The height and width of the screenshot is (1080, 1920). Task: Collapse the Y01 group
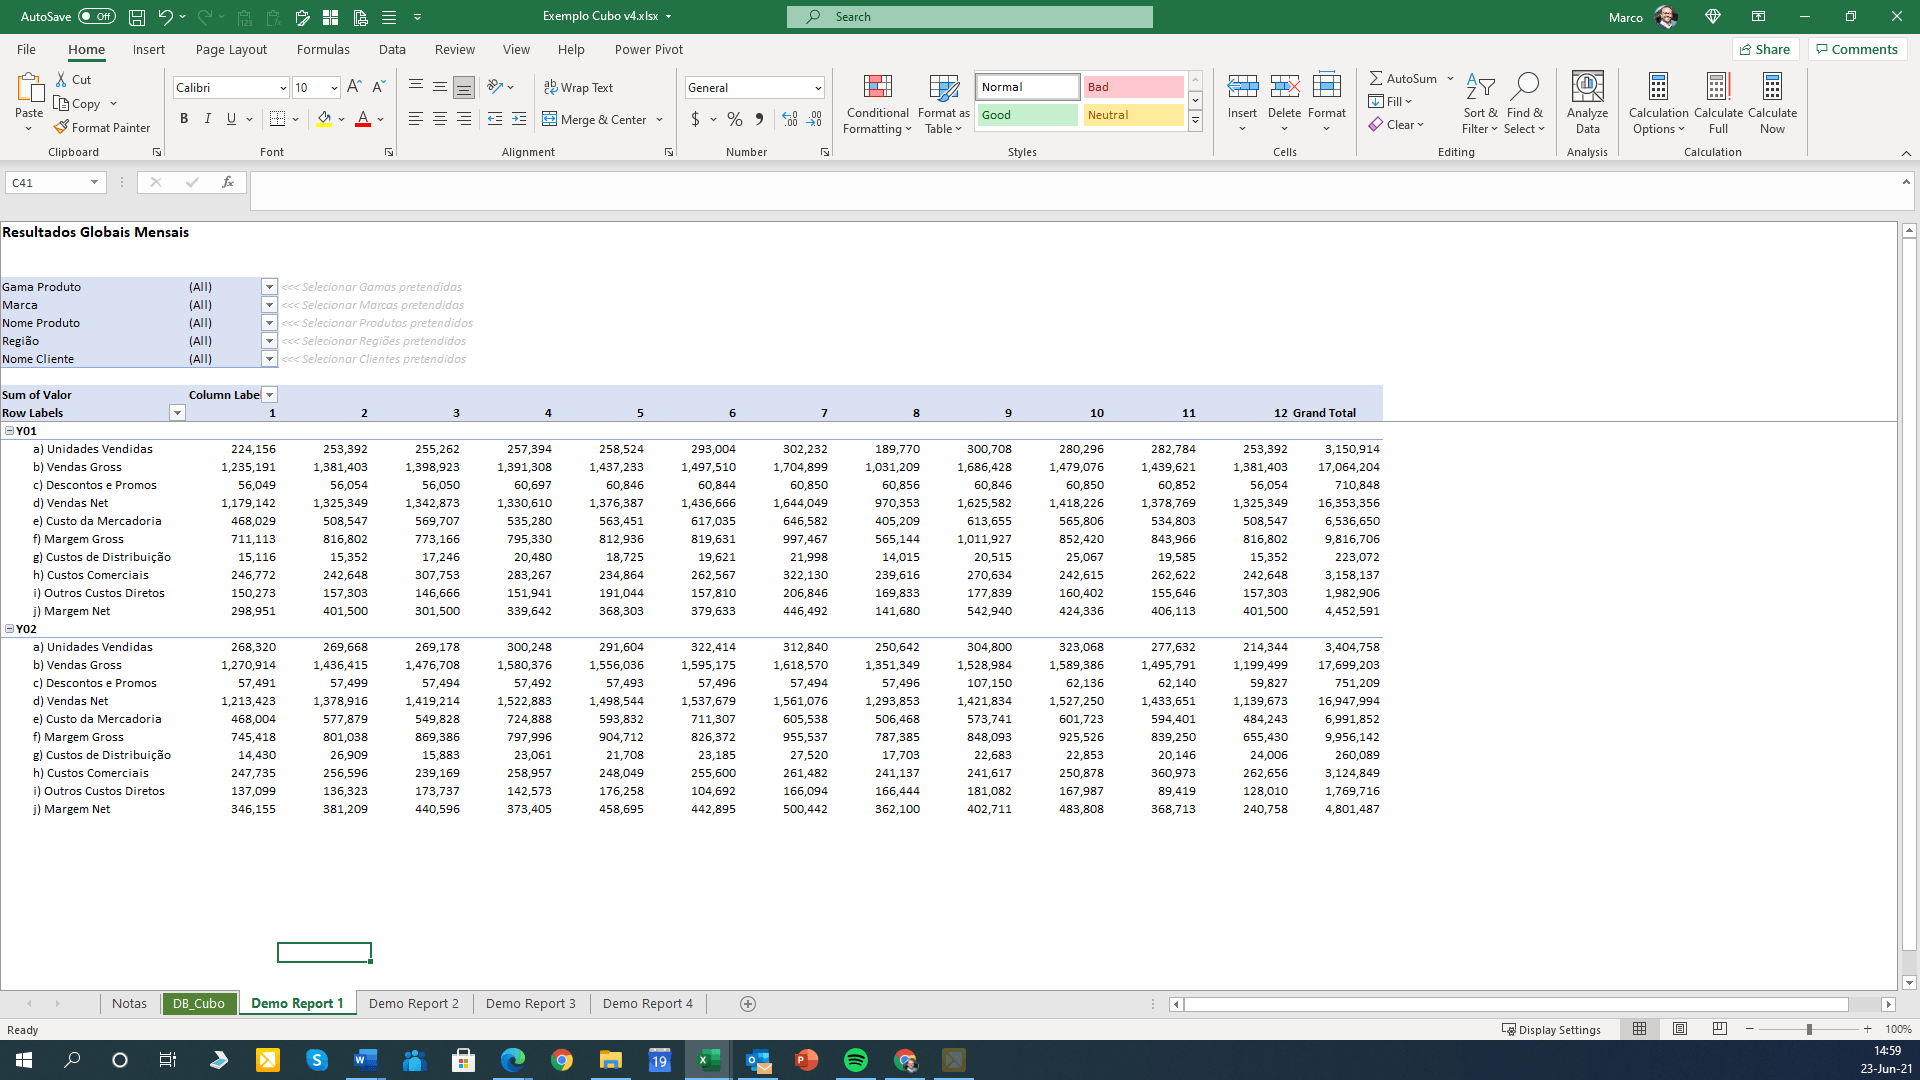[10, 431]
